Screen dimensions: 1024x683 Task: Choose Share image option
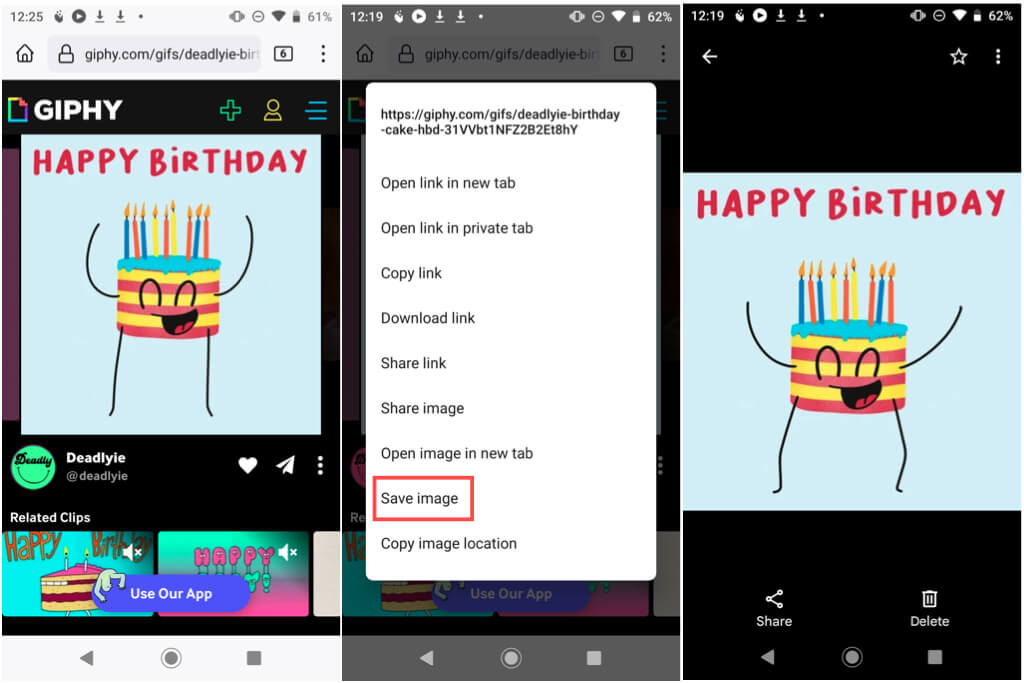(x=423, y=408)
